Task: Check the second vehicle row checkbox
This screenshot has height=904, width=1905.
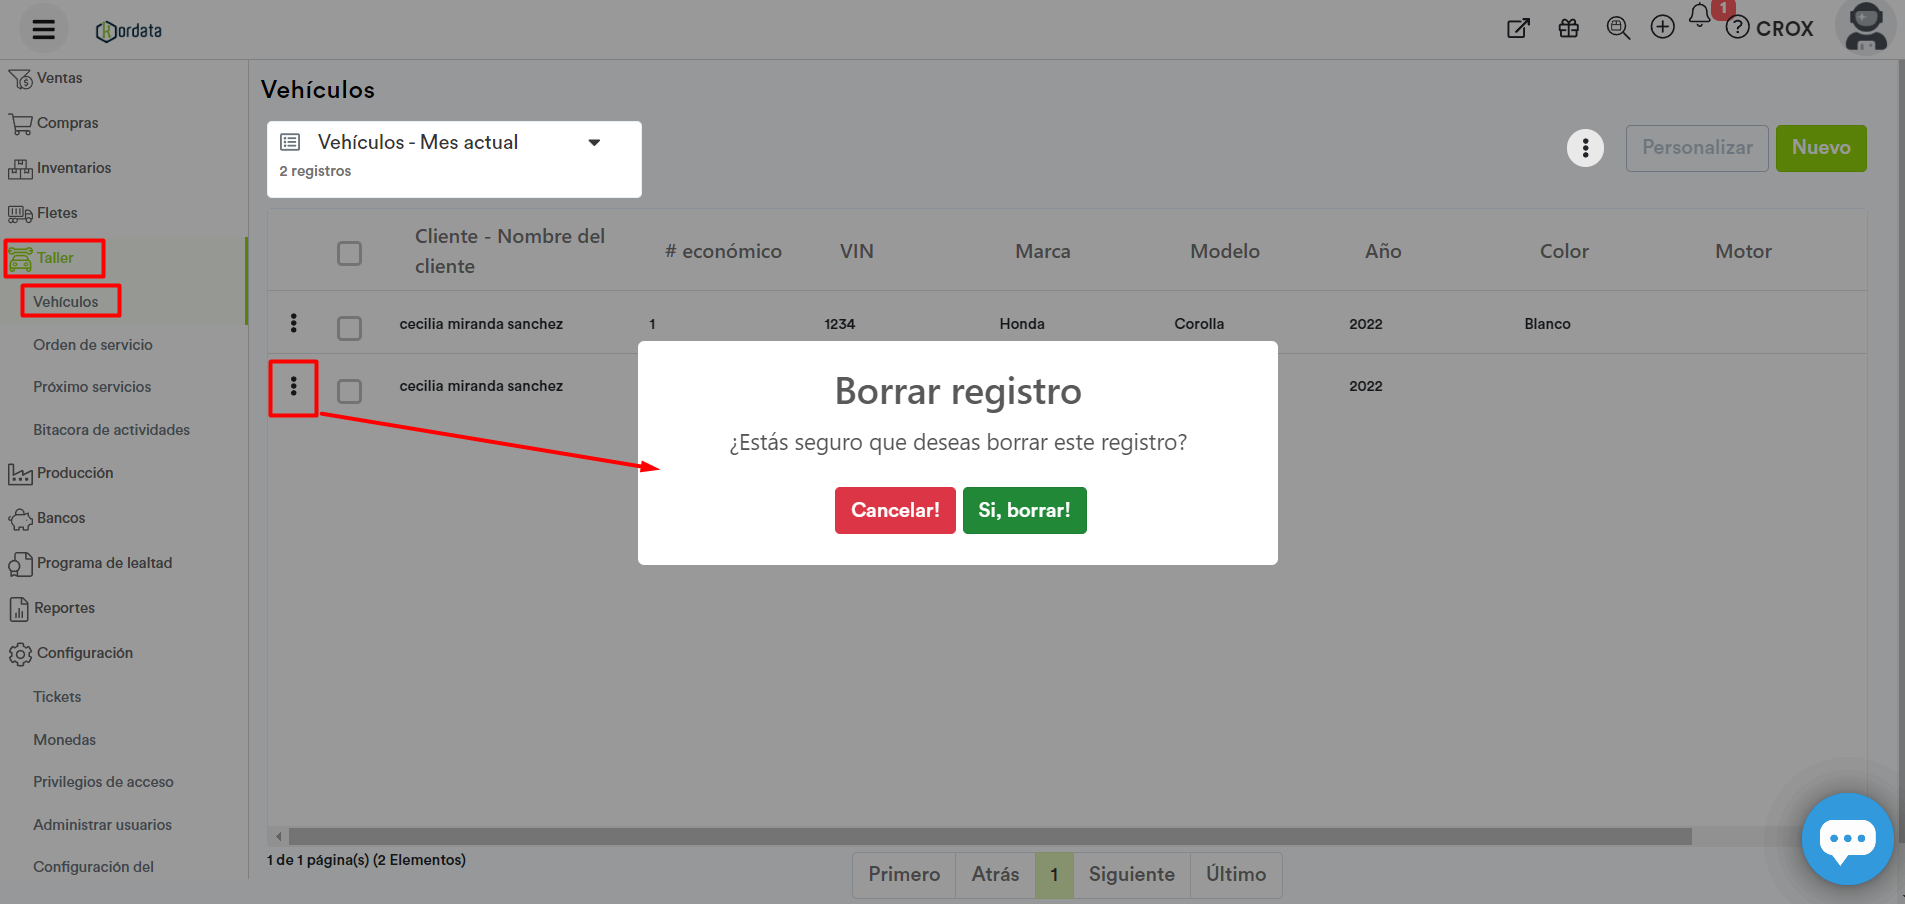Action: [x=349, y=390]
